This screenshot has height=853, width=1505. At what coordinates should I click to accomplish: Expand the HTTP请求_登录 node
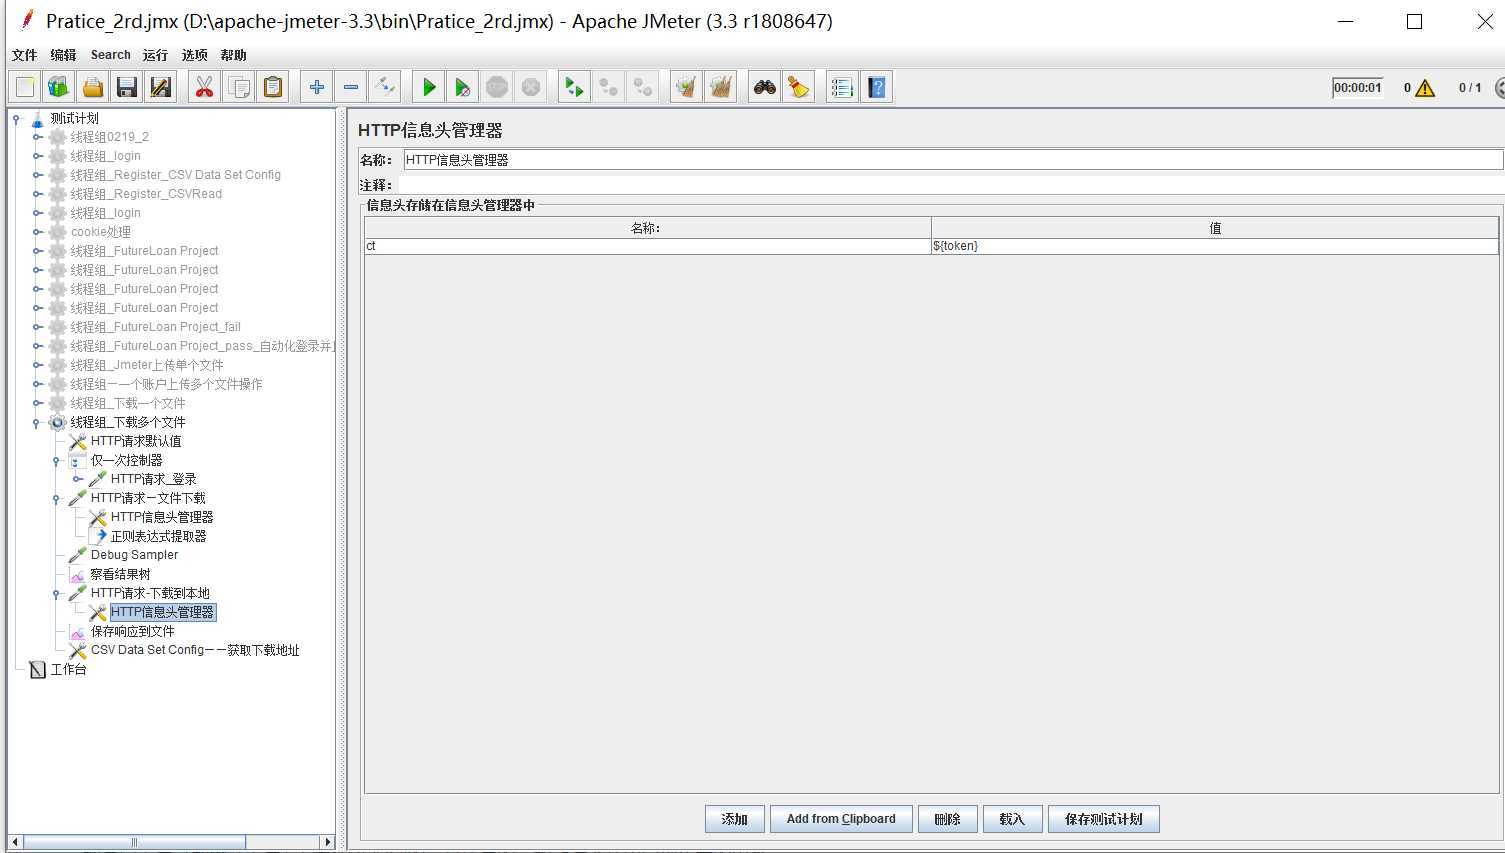(77, 479)
